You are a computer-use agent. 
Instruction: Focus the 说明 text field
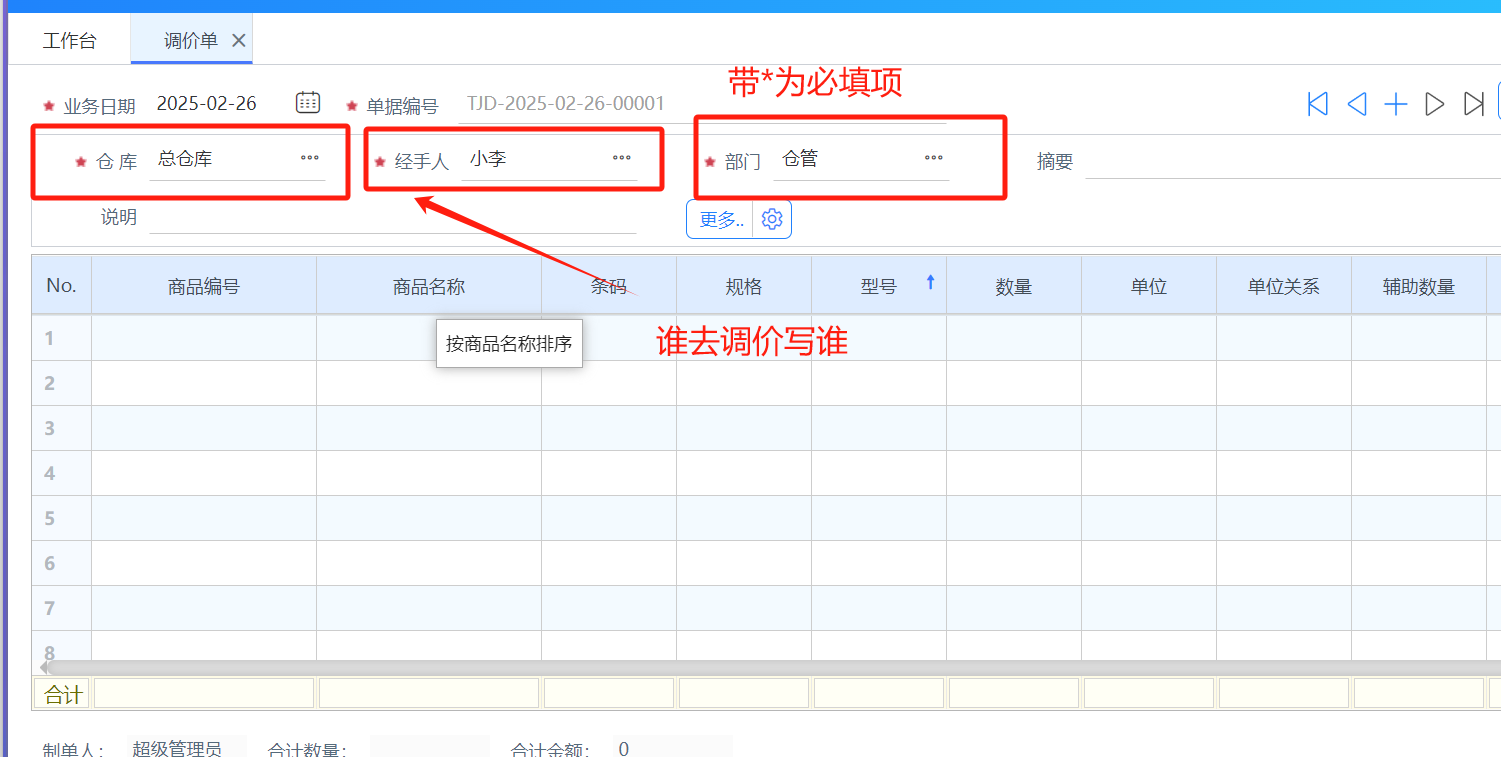click(x=392, y=217)
